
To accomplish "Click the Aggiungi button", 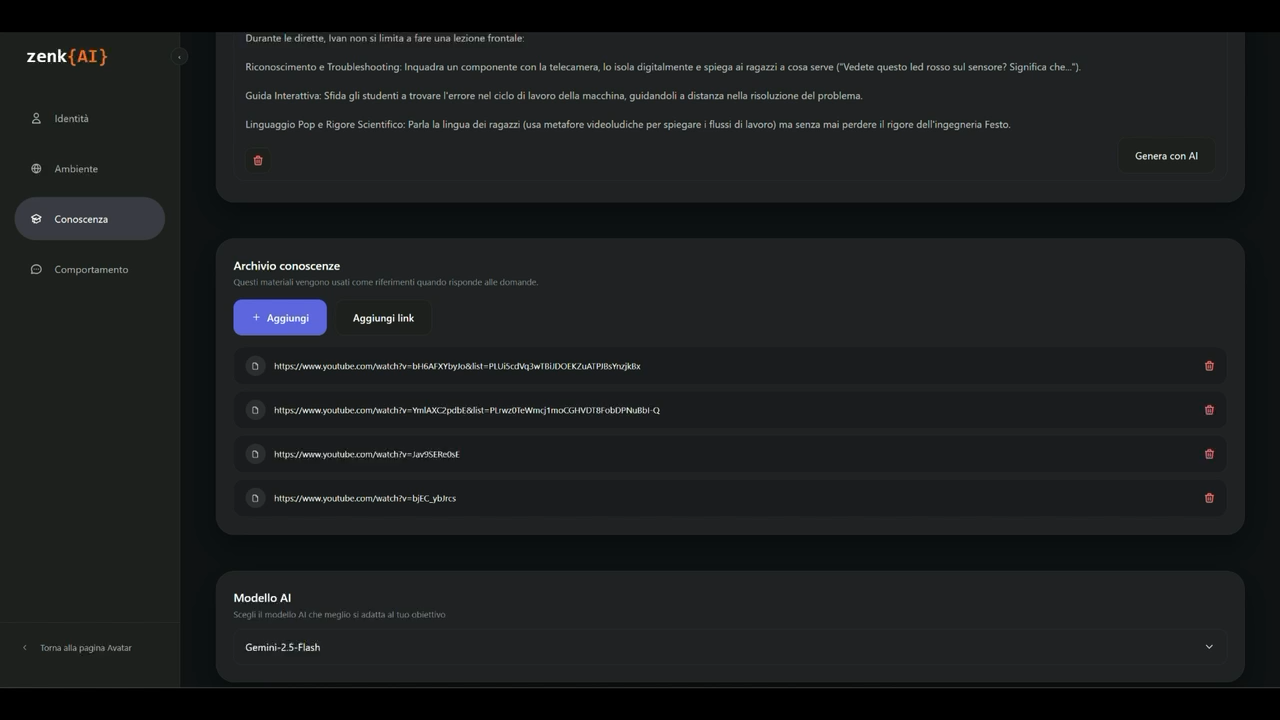I will (280, 318).
